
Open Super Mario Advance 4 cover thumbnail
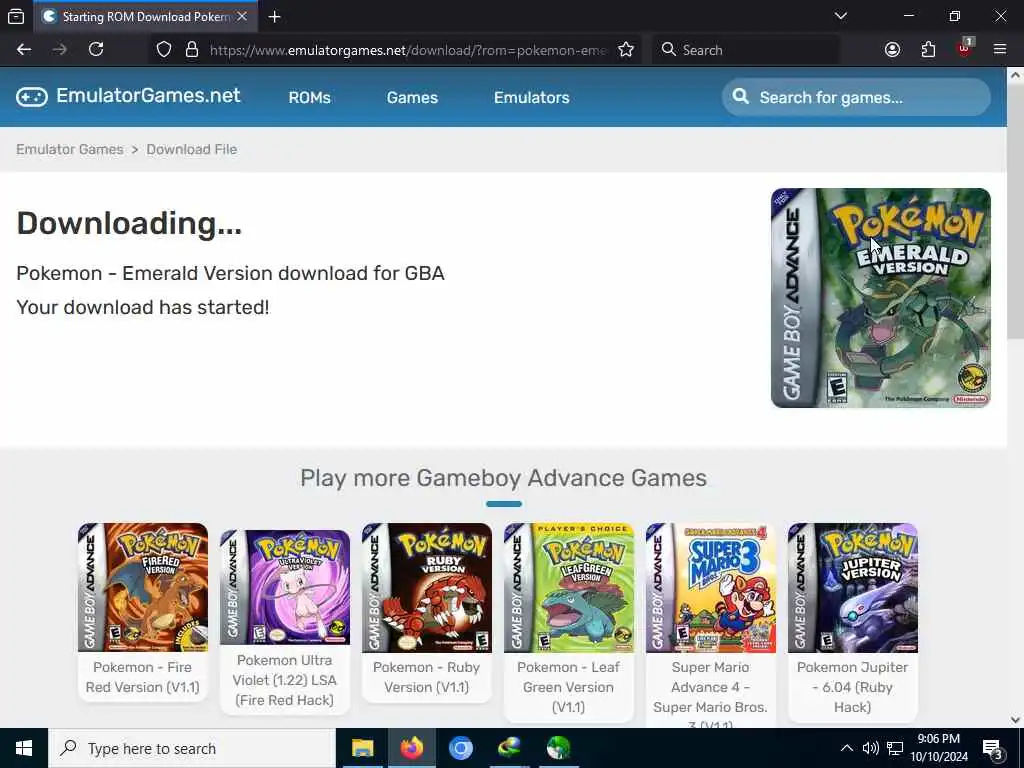point(711,587)
